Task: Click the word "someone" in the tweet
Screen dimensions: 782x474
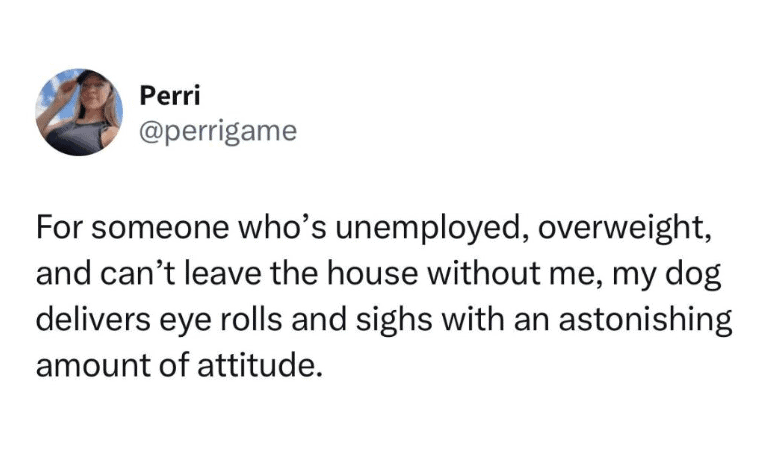Action: [x=163, y=228]
